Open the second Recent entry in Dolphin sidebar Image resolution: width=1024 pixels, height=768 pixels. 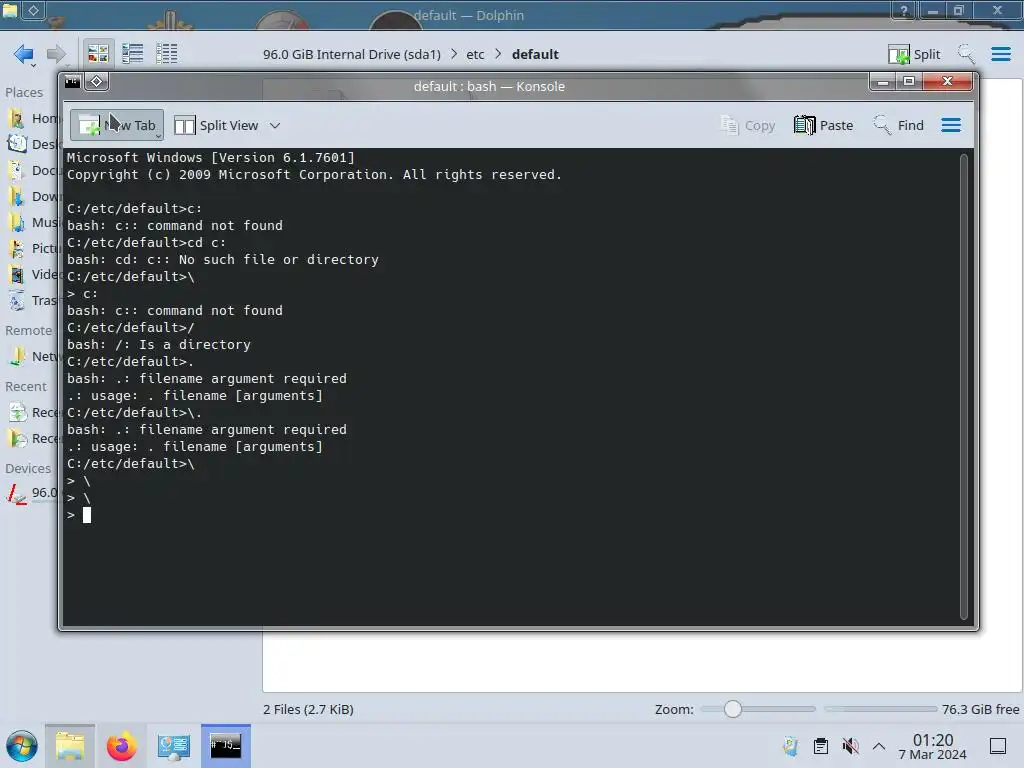pyautogui.click(x=33, y=439)
